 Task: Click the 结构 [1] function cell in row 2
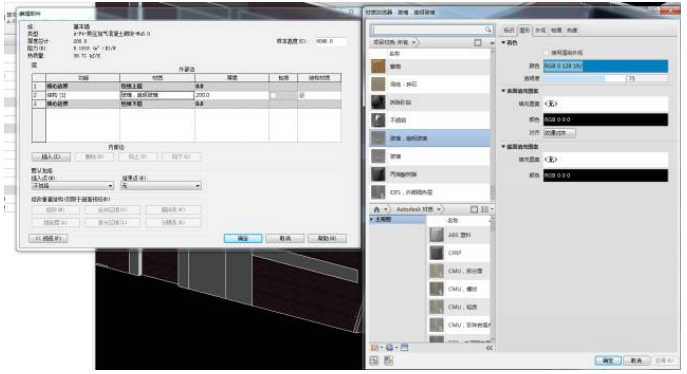(82, 95)
